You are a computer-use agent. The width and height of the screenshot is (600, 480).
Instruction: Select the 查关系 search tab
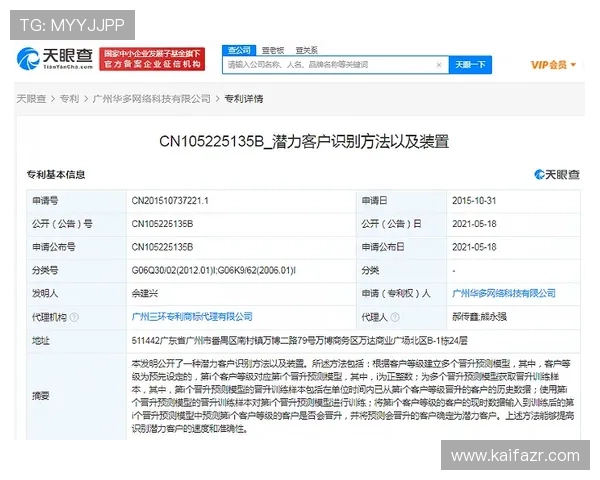click(307, 51)
